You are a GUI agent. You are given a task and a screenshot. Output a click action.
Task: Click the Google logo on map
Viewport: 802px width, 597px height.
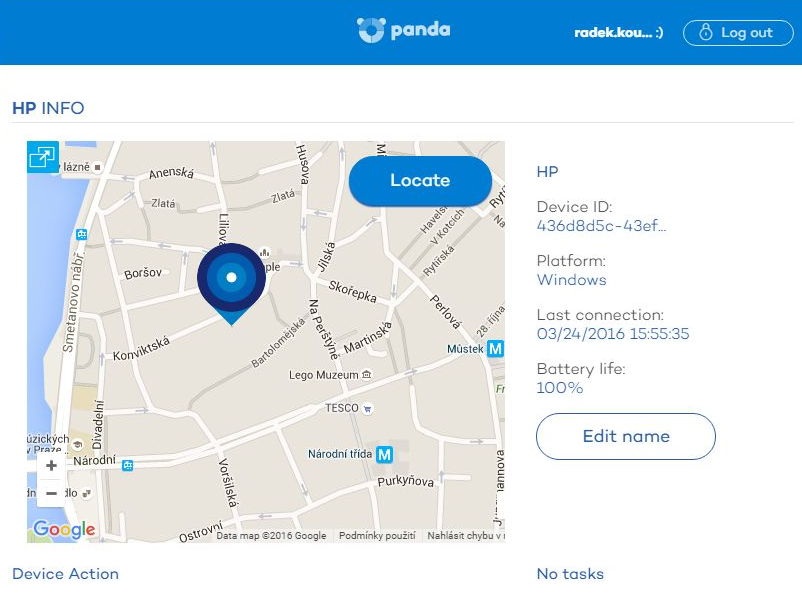click(64, 530)
